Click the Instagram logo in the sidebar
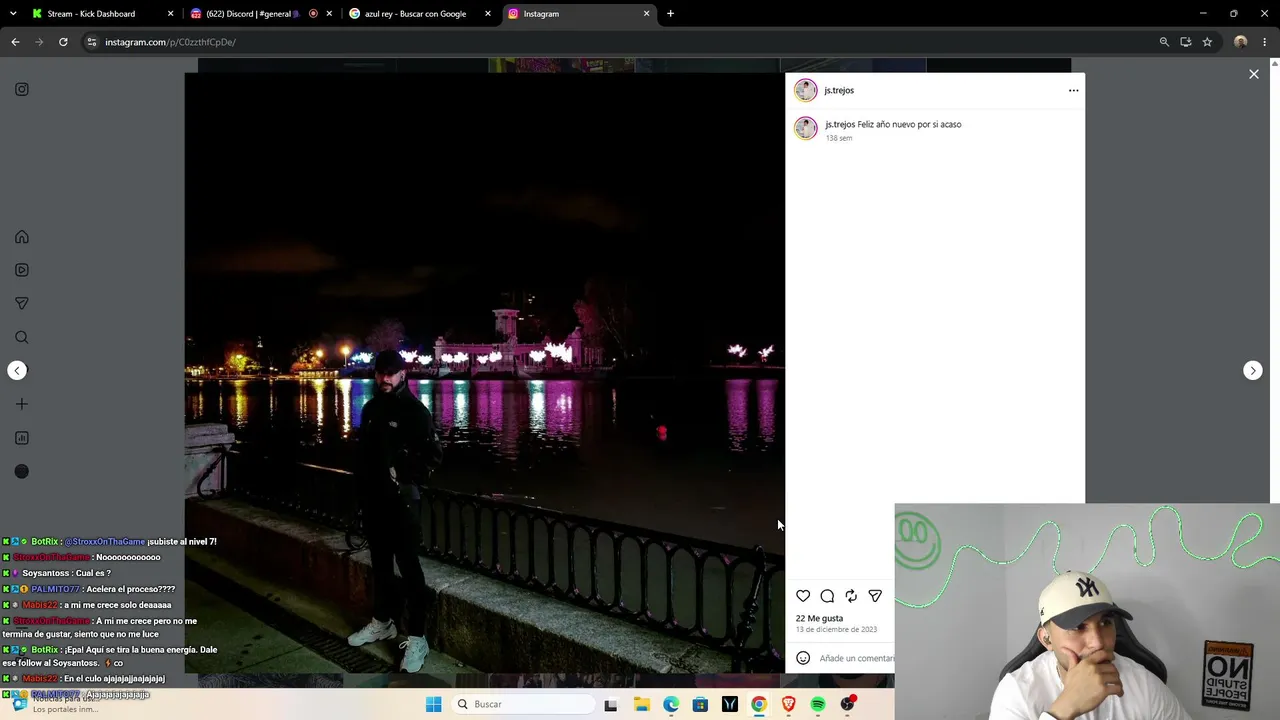The width and height of the screenshot is (1280, 720). pyautogui.click(x=22, y=89)
